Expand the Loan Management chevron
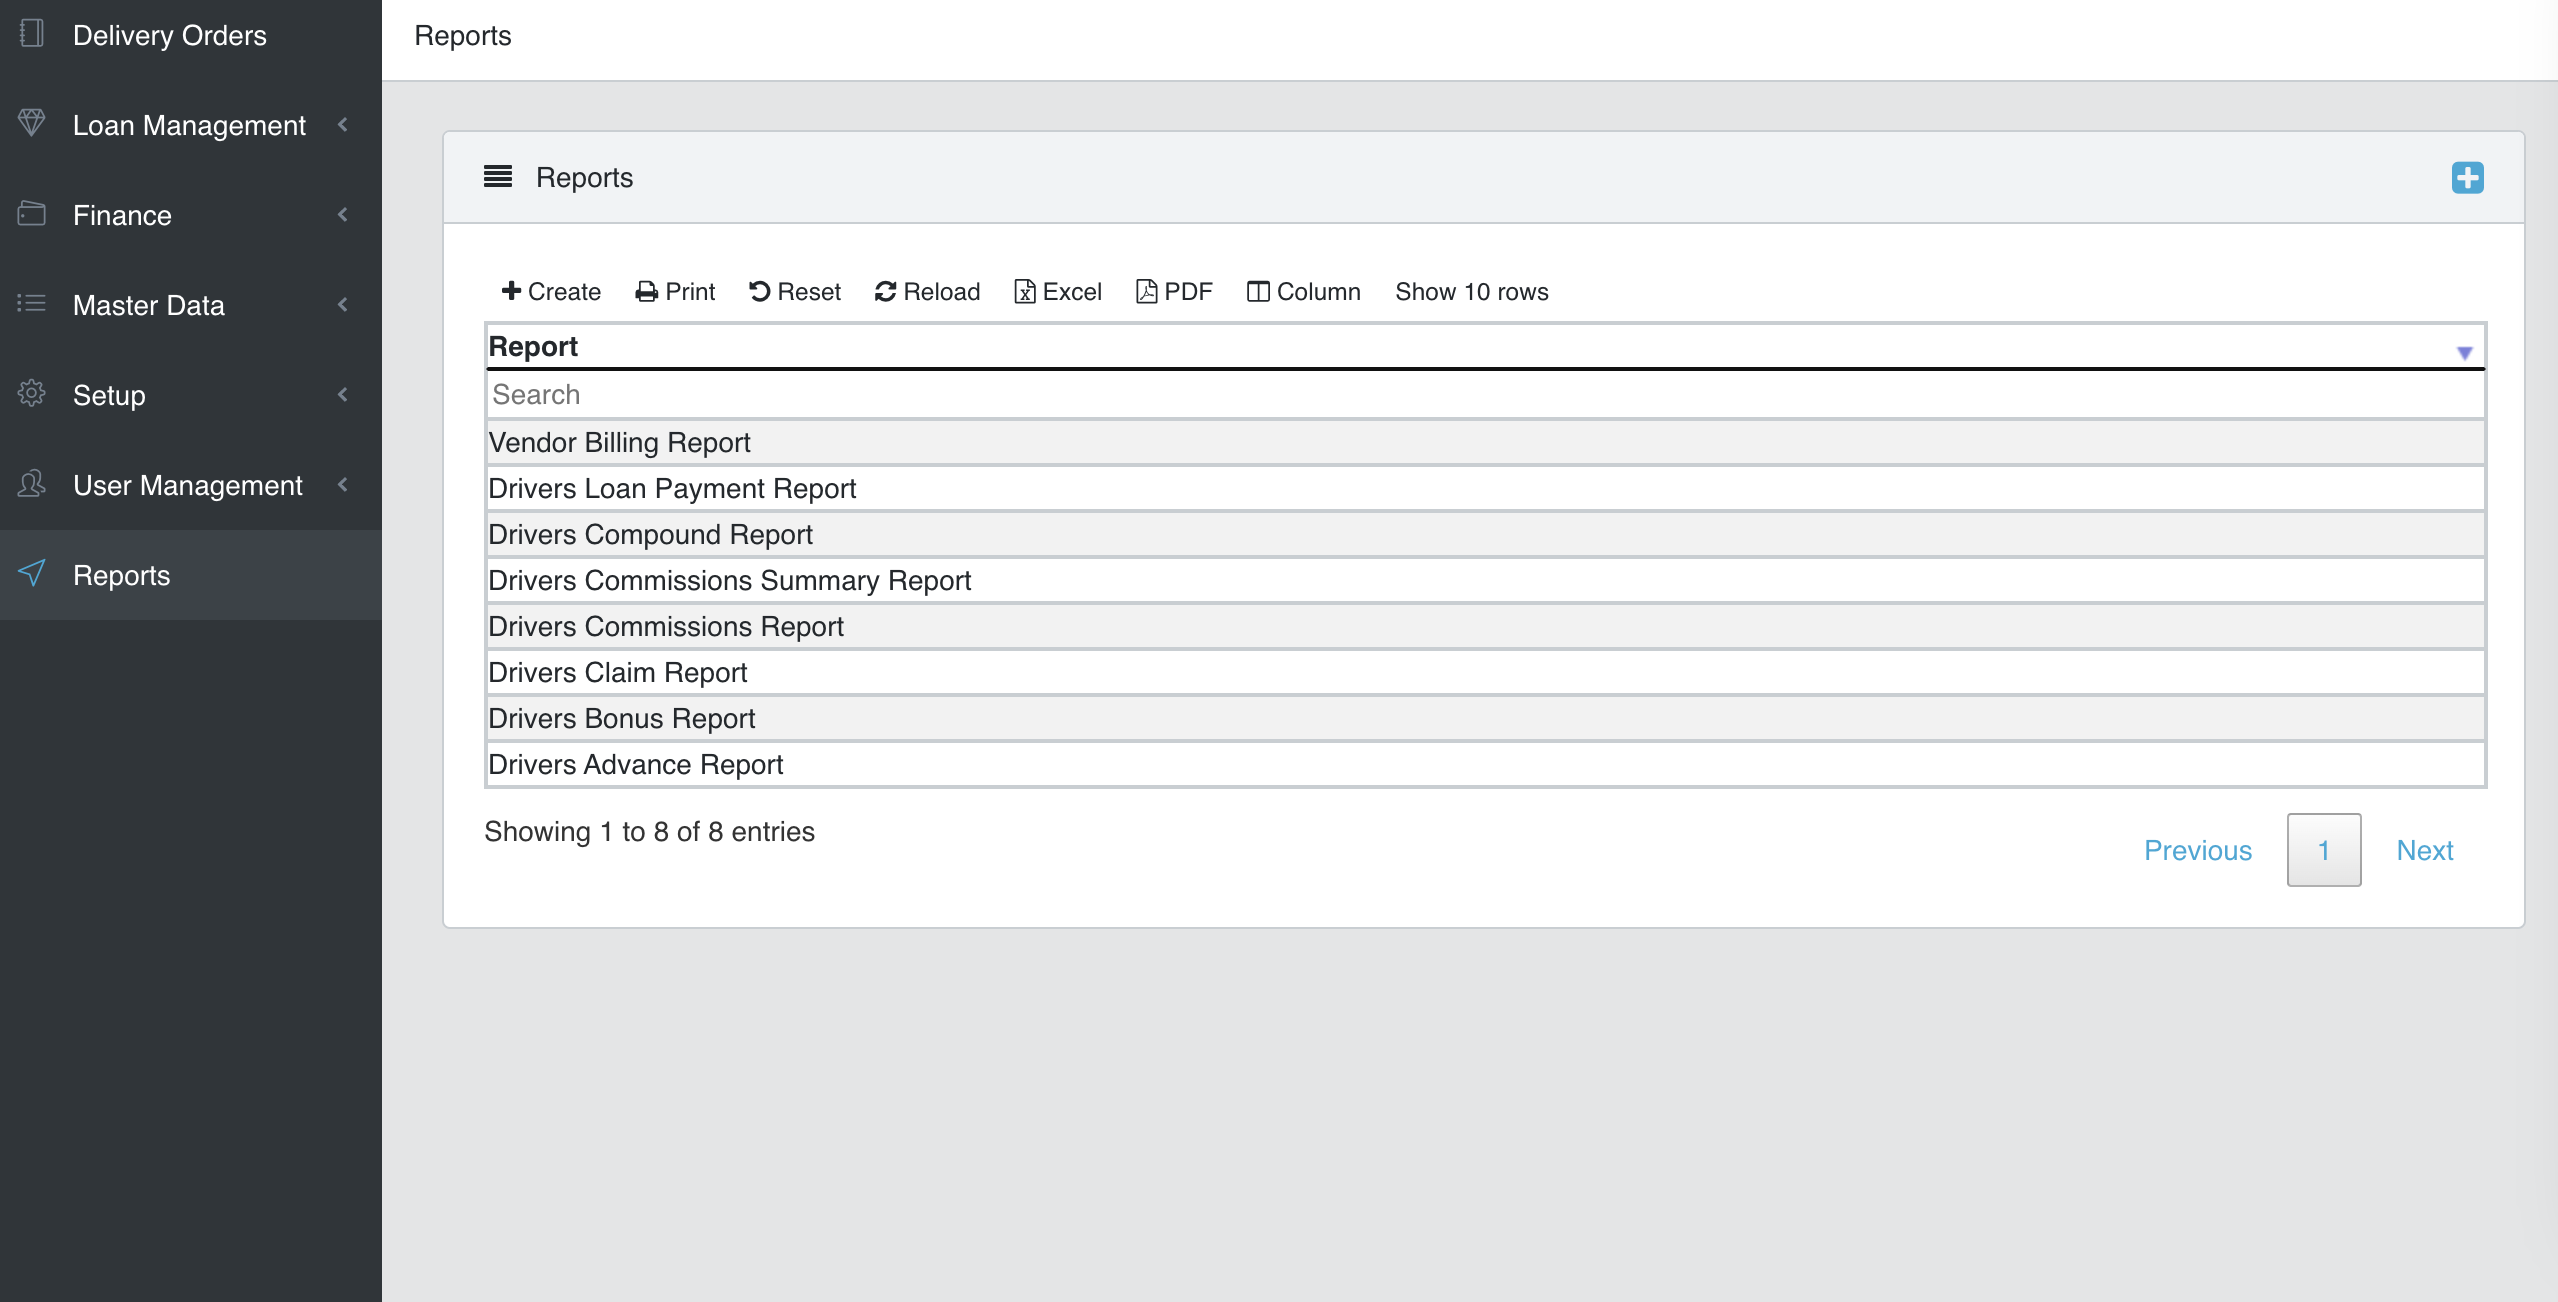This screenshot has width=2558, height=1302. click(x=343, y=125)
